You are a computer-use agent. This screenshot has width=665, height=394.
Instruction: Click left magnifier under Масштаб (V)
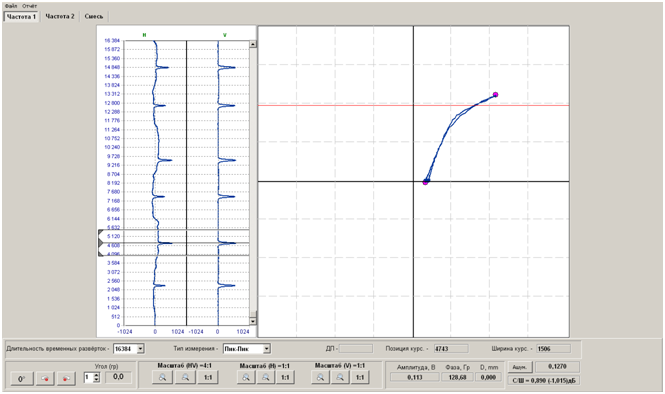pos(321,377)
